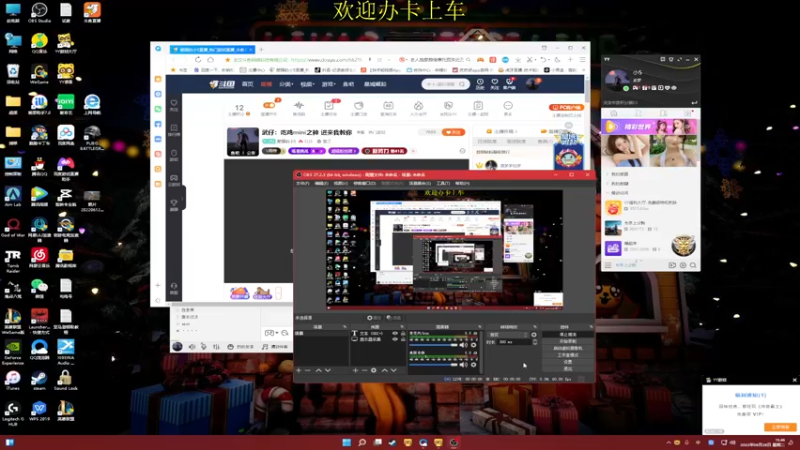Click the second OBS controls button
The image size is (800, 450).
click(568, 341)
